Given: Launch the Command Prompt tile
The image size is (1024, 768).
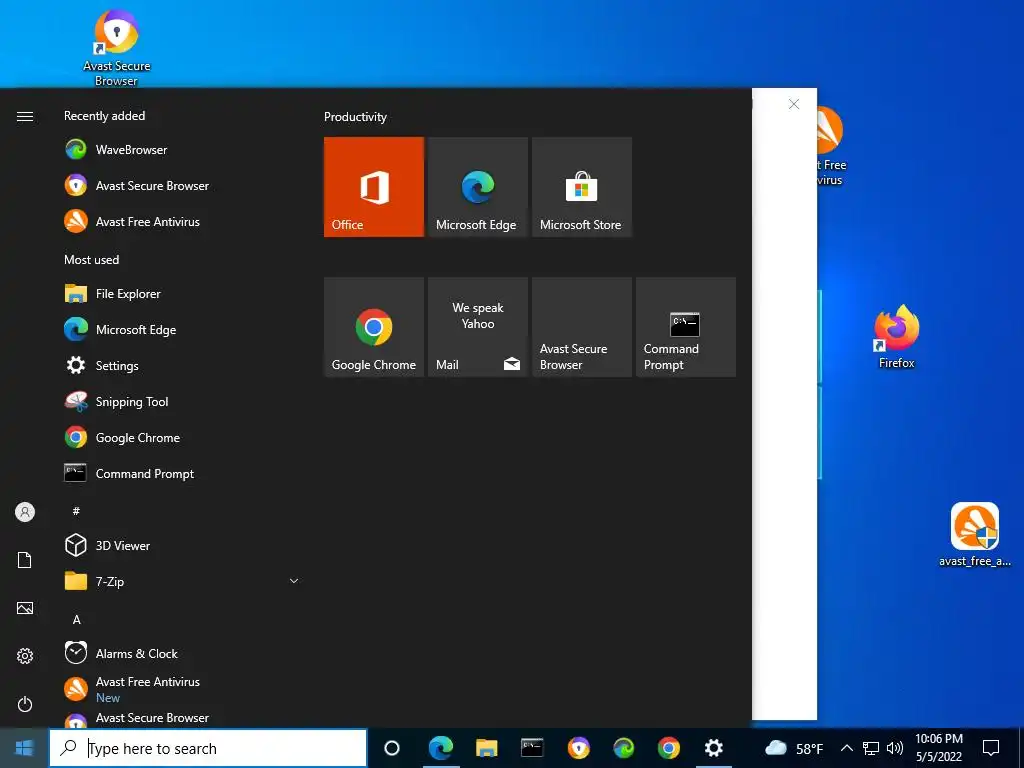Looking at the screenshot, I should click(686, 327).
